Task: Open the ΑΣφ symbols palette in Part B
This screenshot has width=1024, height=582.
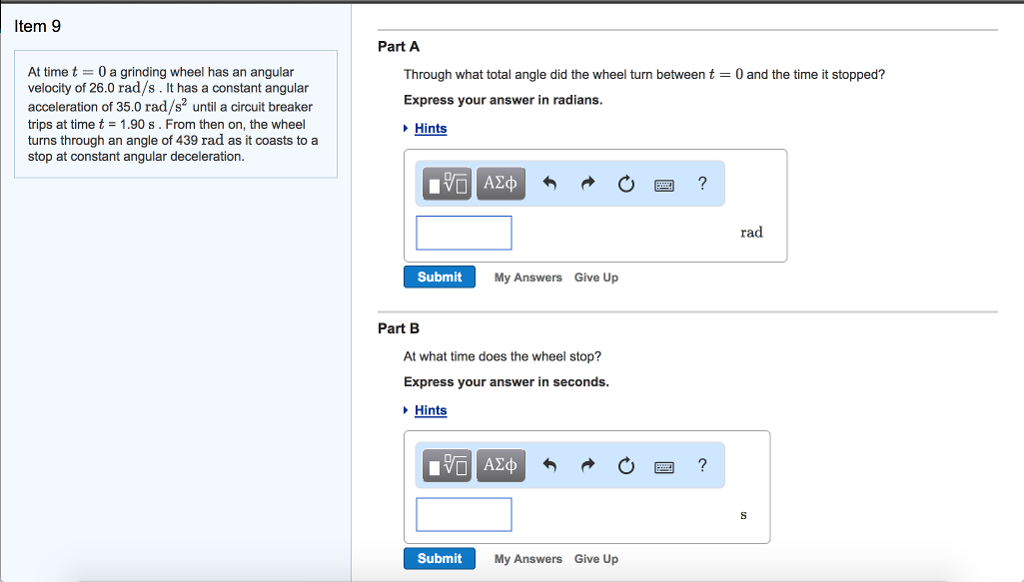Action: [x=500, y=465]
